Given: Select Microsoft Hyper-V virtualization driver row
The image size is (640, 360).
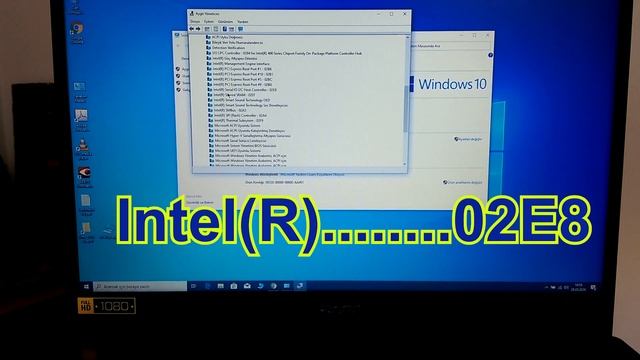Looking at the screenshot, I should (250, 136).
